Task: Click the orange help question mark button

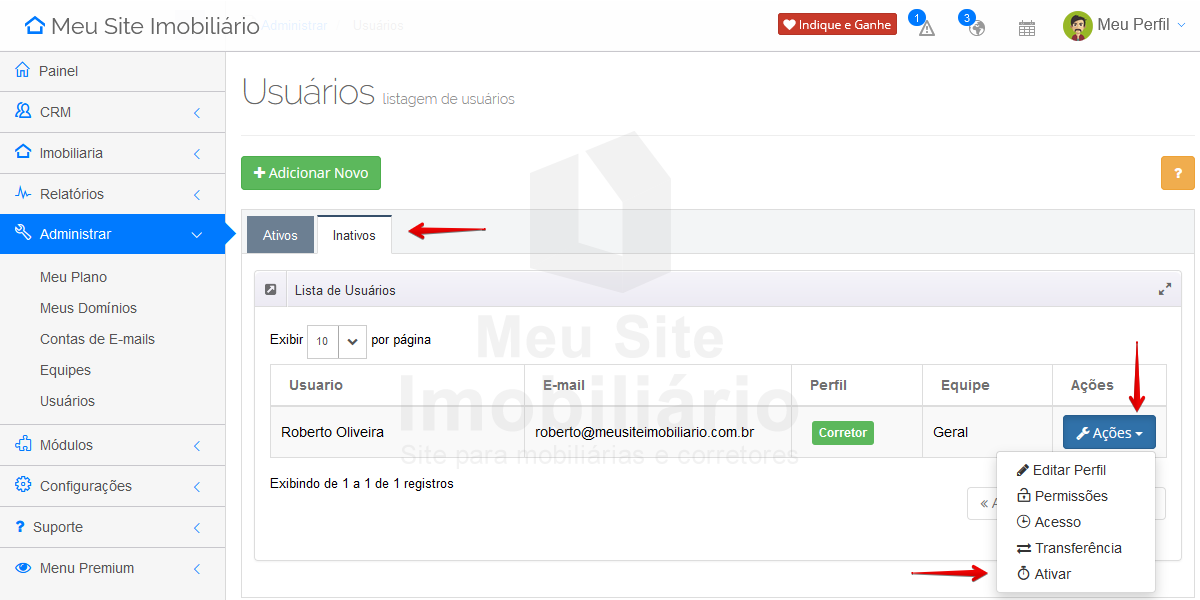Action: [1177, 173]
